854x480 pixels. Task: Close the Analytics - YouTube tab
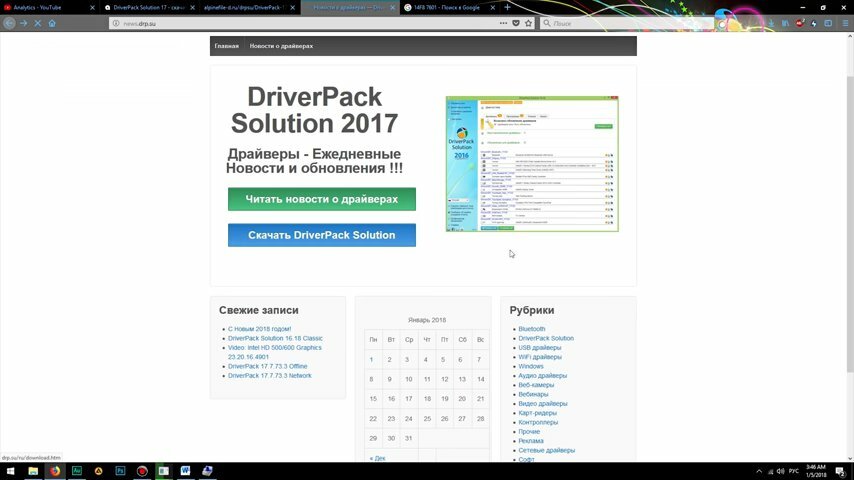[92, 8]
